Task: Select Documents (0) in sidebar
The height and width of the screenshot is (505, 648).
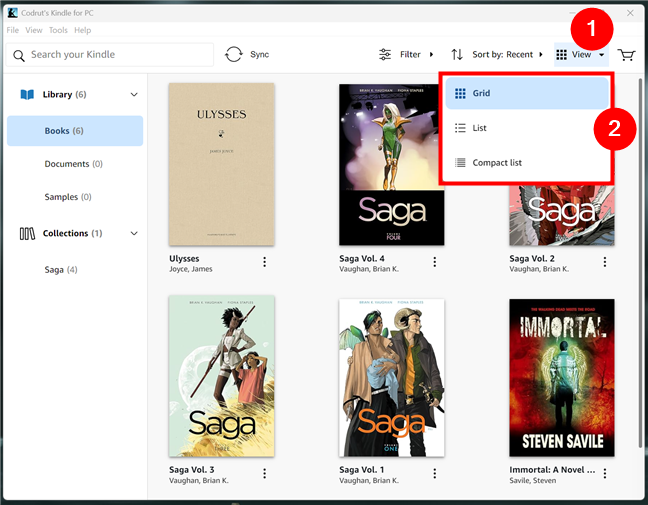Action: [x=75, y=164]
